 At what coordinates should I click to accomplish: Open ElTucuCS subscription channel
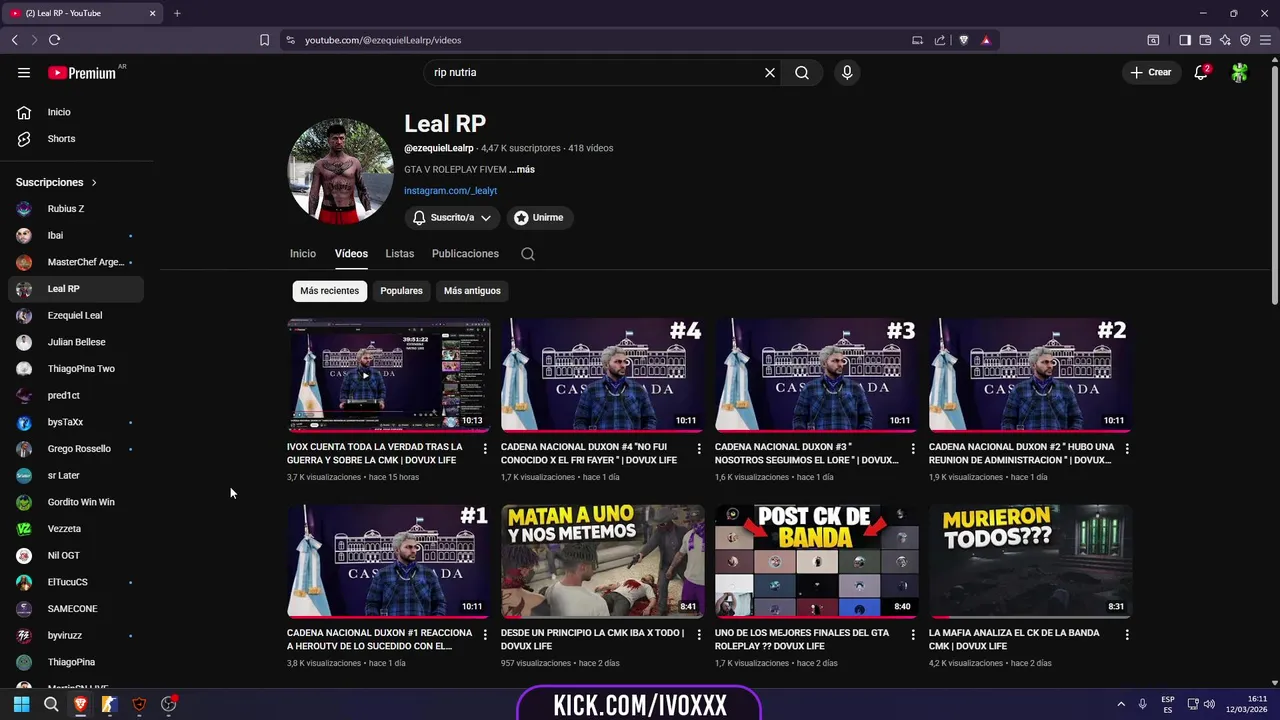coord(75,582)
